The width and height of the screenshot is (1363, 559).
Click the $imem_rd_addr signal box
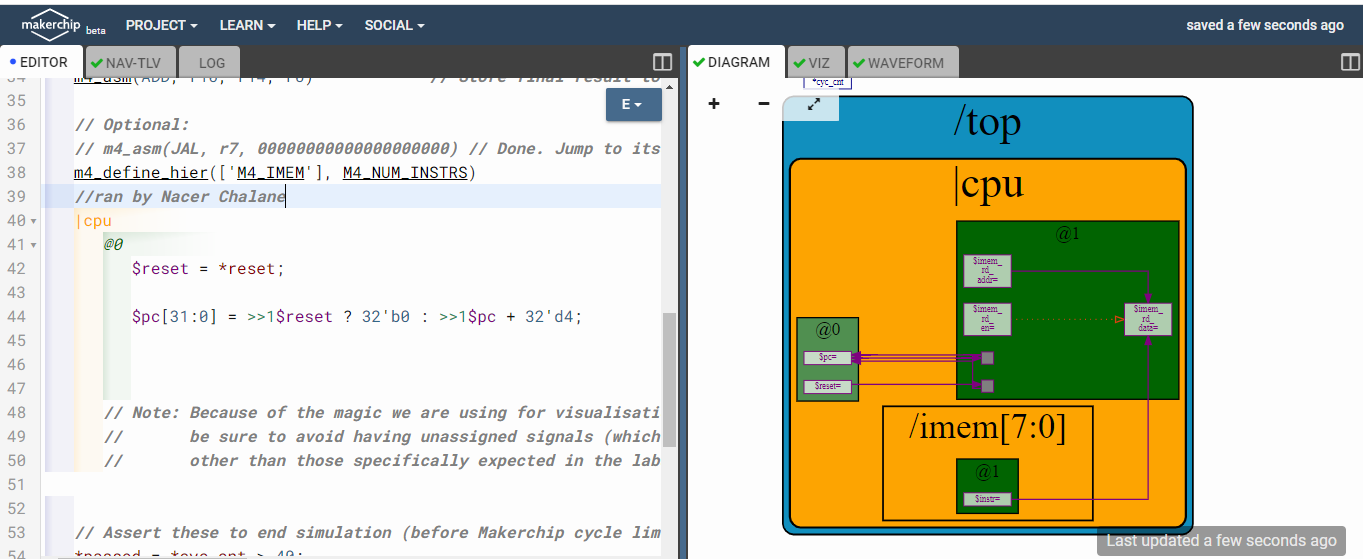(x=987, y=271)
